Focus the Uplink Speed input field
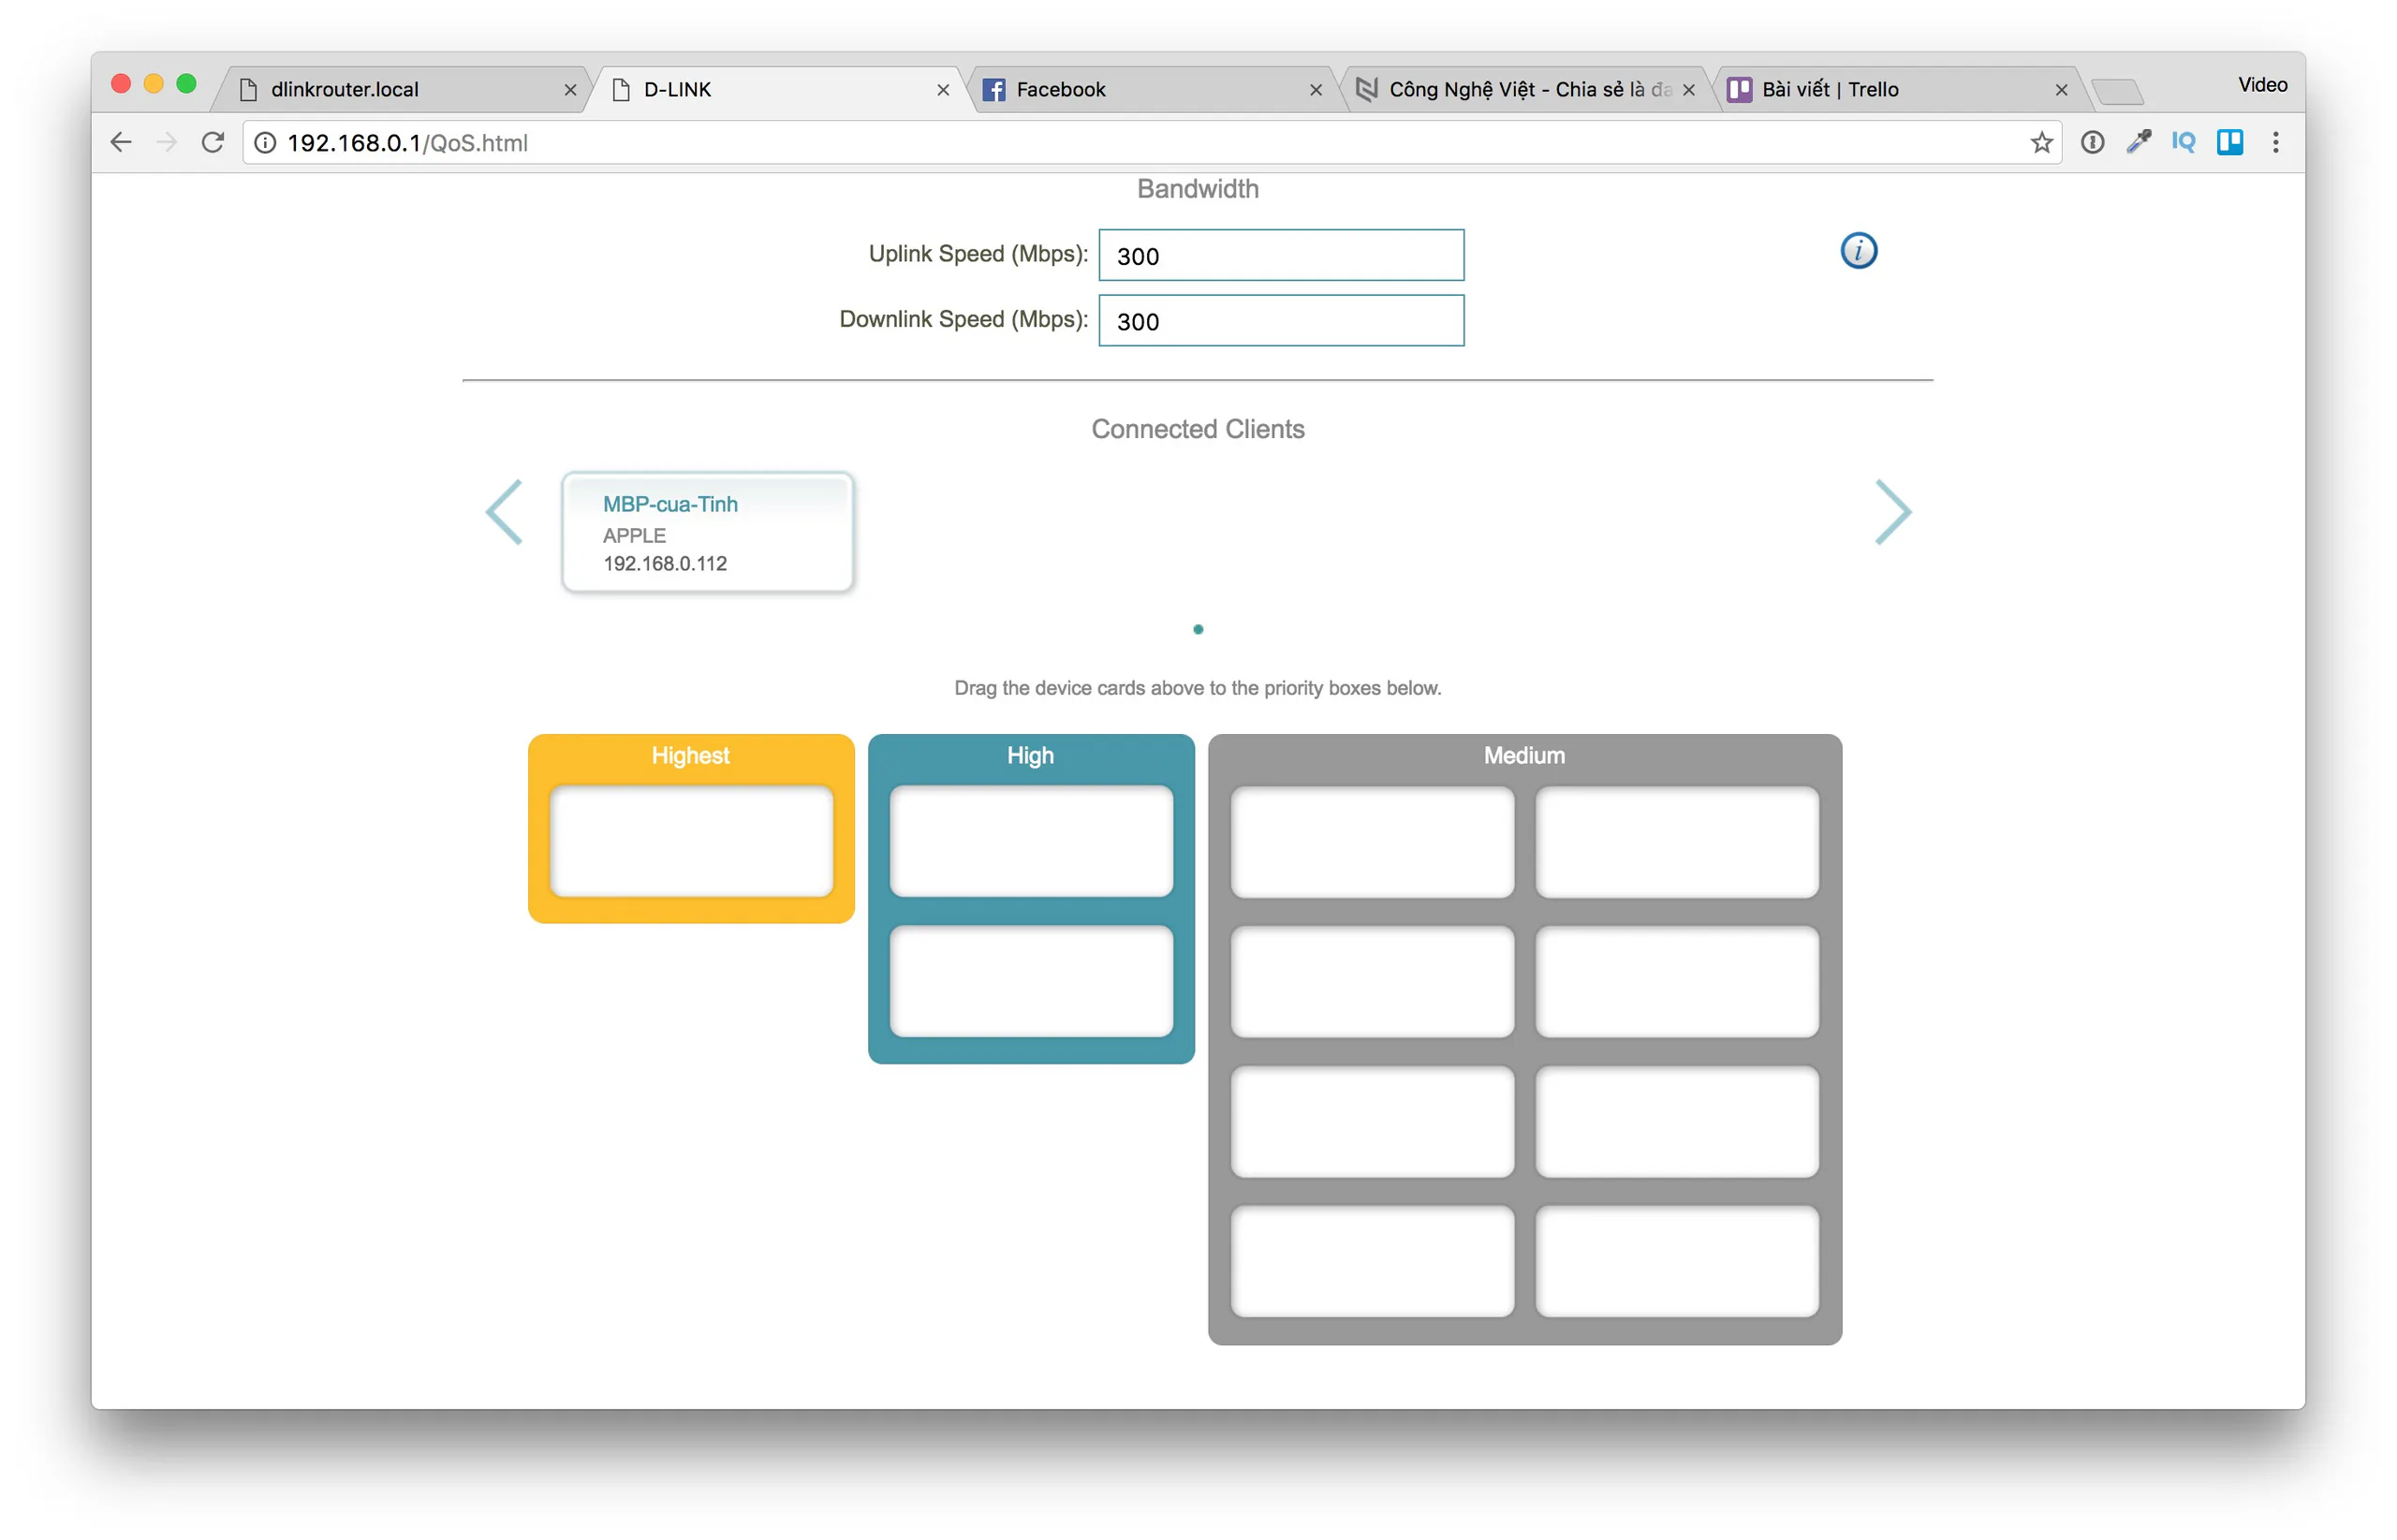The width and height of the screenshot is (2397, 1540). 1281,255
